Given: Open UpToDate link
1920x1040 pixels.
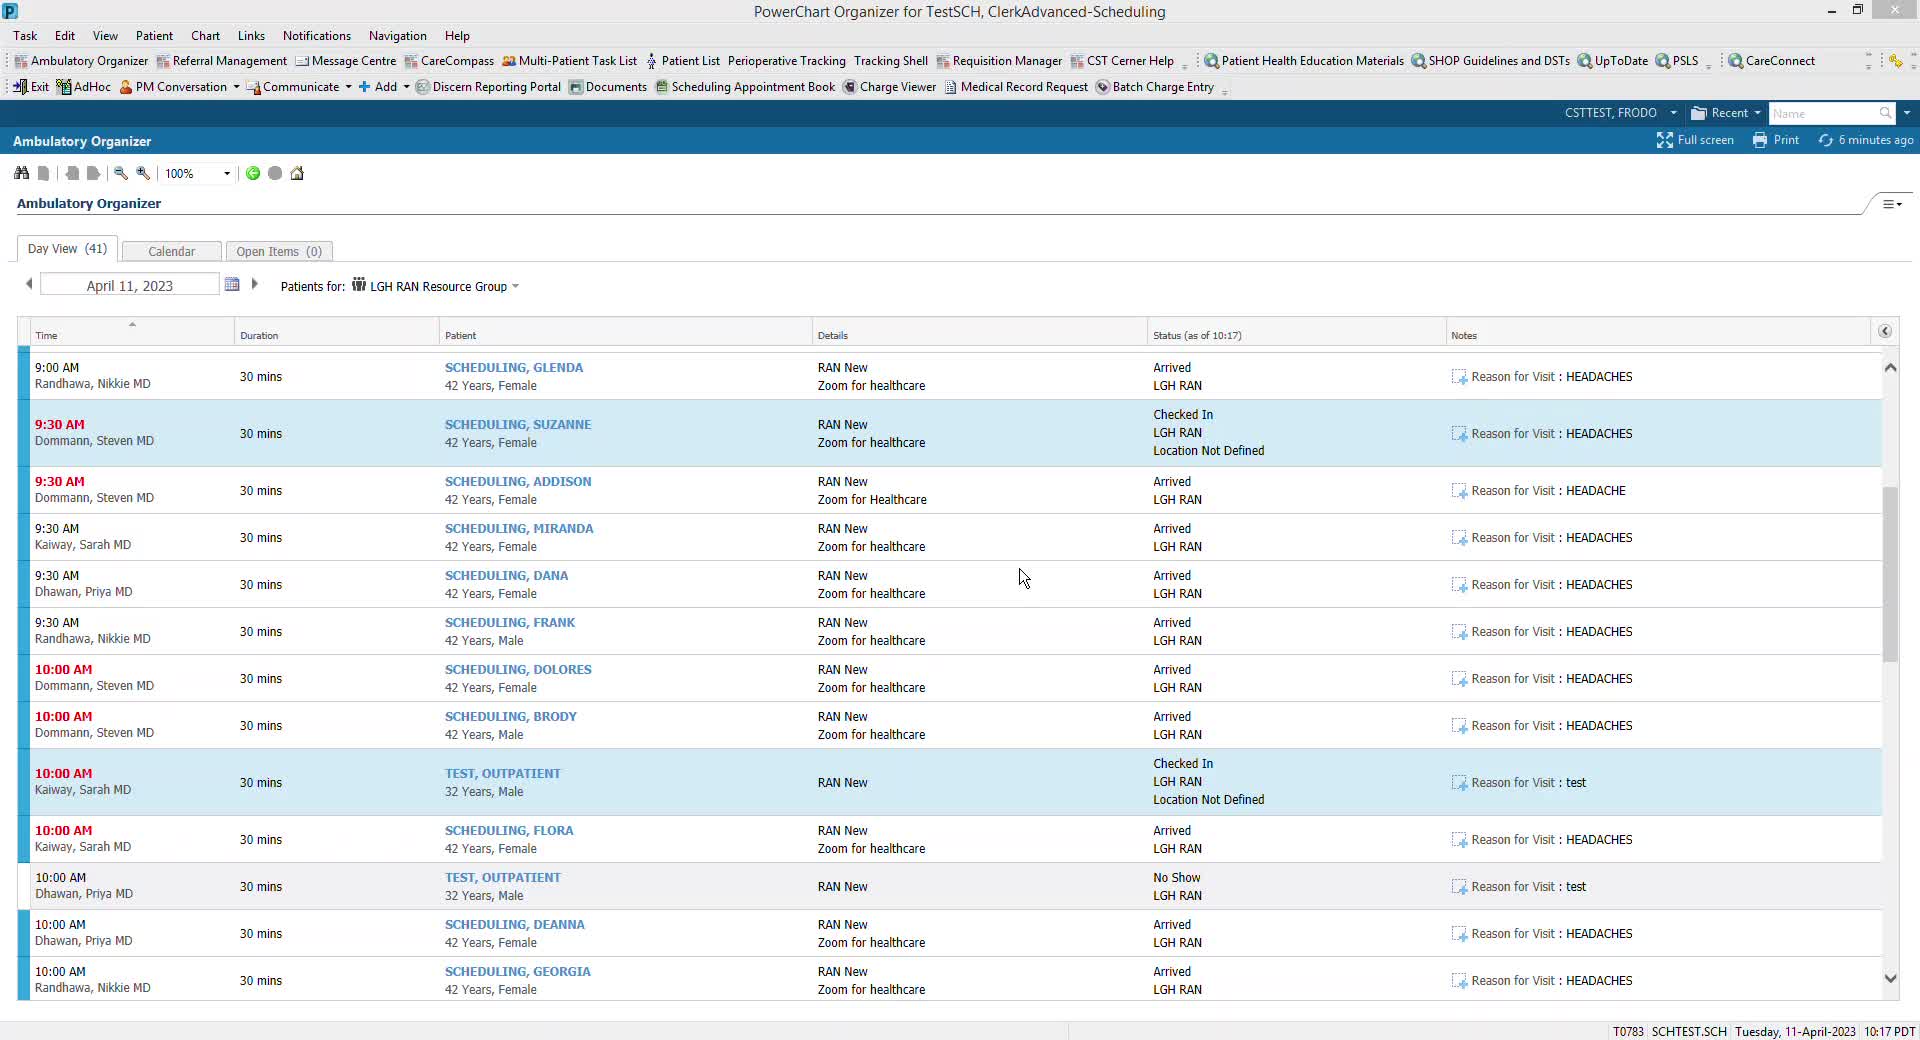Looking at the screenshot, I should [1613, 61].
